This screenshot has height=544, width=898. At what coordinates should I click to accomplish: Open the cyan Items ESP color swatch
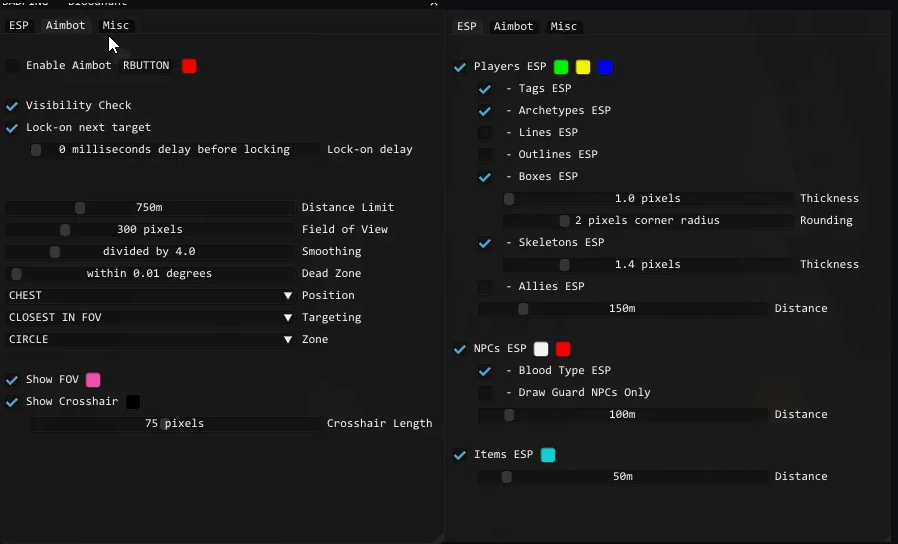(548, 455)
